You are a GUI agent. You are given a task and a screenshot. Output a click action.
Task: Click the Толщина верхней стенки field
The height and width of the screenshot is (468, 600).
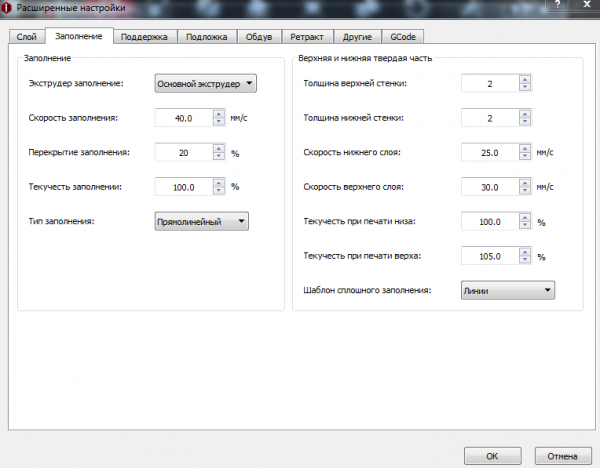point(490,84)
